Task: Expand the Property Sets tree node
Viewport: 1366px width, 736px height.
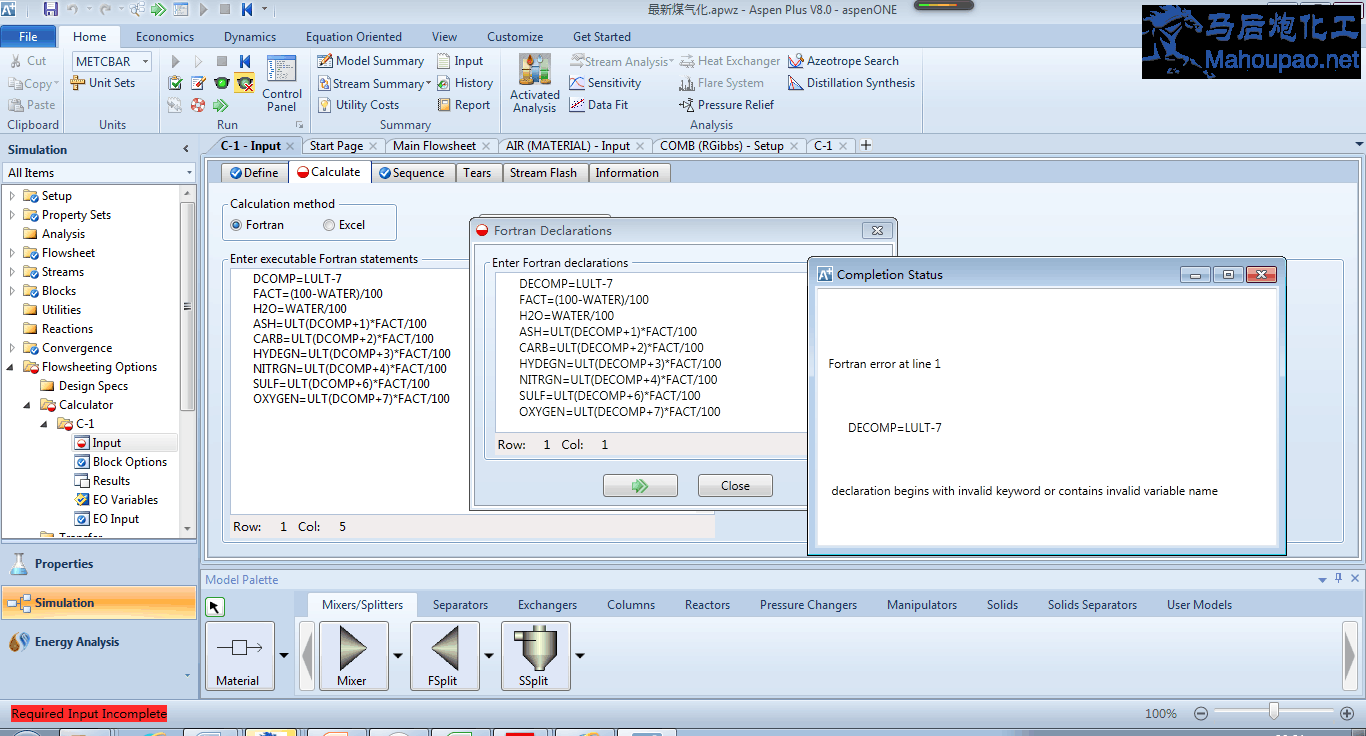Action: coord(12,215)
